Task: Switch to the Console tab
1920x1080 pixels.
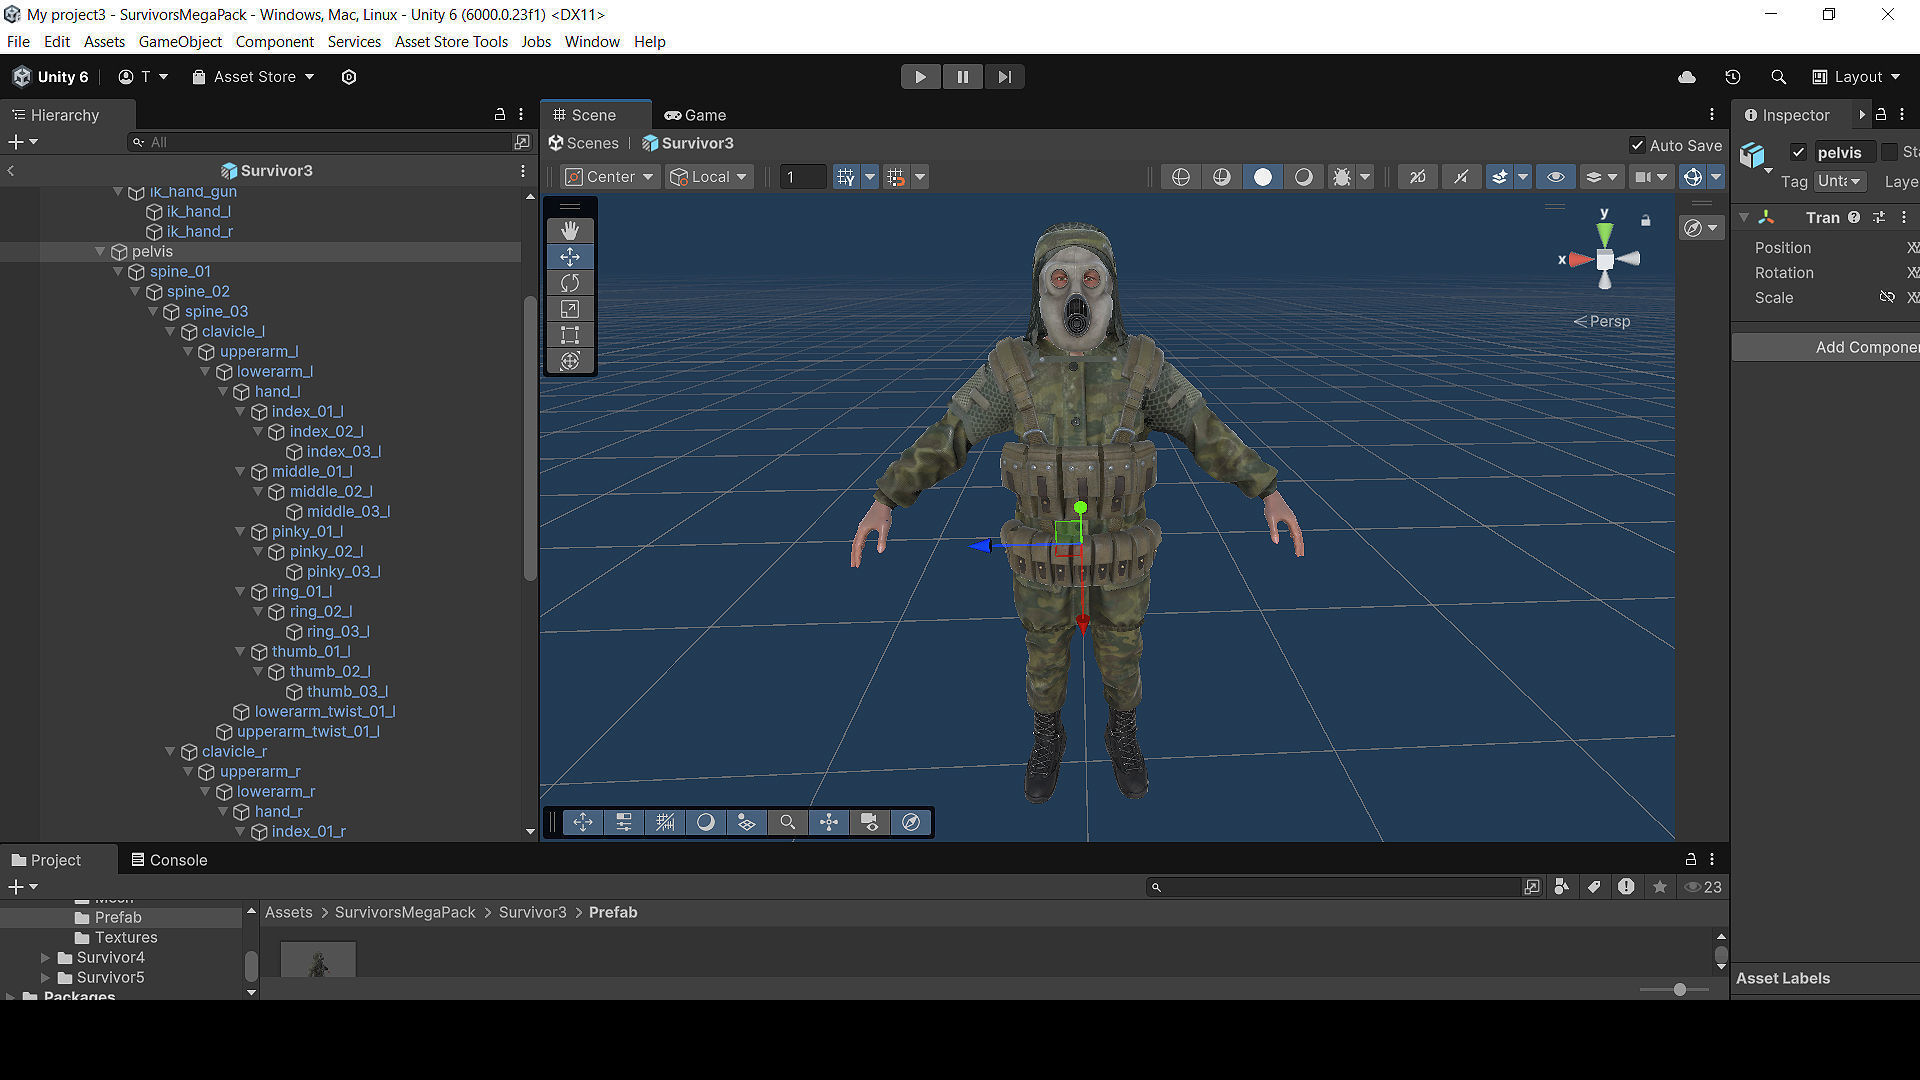Action: tap(169, 860)
